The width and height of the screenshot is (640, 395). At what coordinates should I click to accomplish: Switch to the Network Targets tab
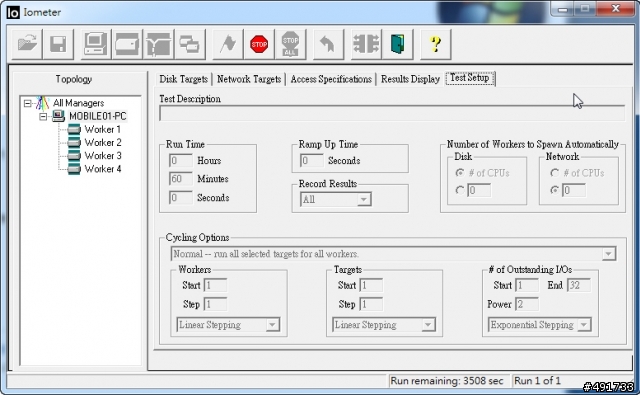pyautogui.click(x=249, y=79)
